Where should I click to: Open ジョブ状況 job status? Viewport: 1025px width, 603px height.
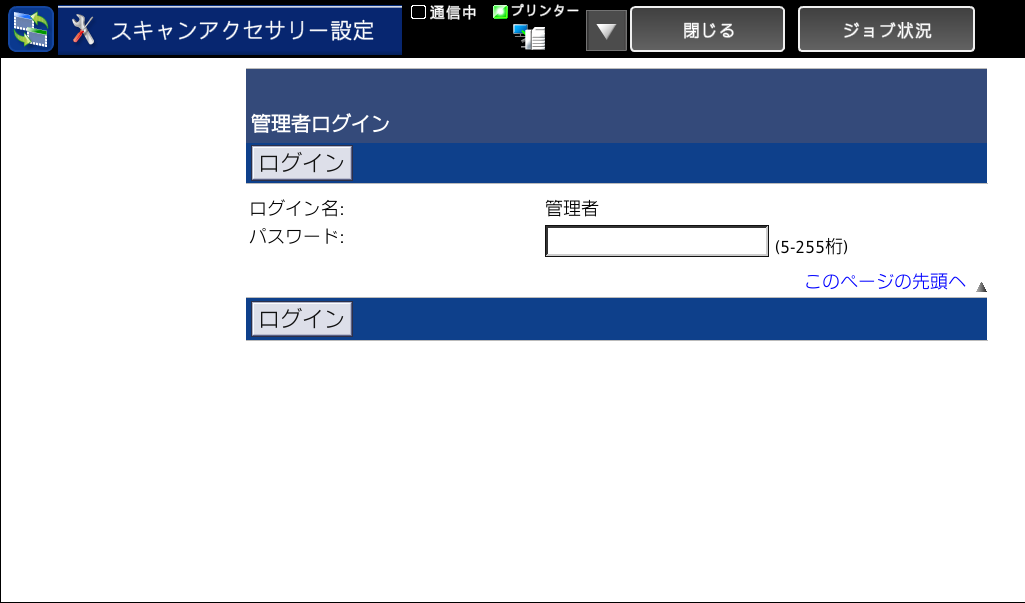(886, 30)
